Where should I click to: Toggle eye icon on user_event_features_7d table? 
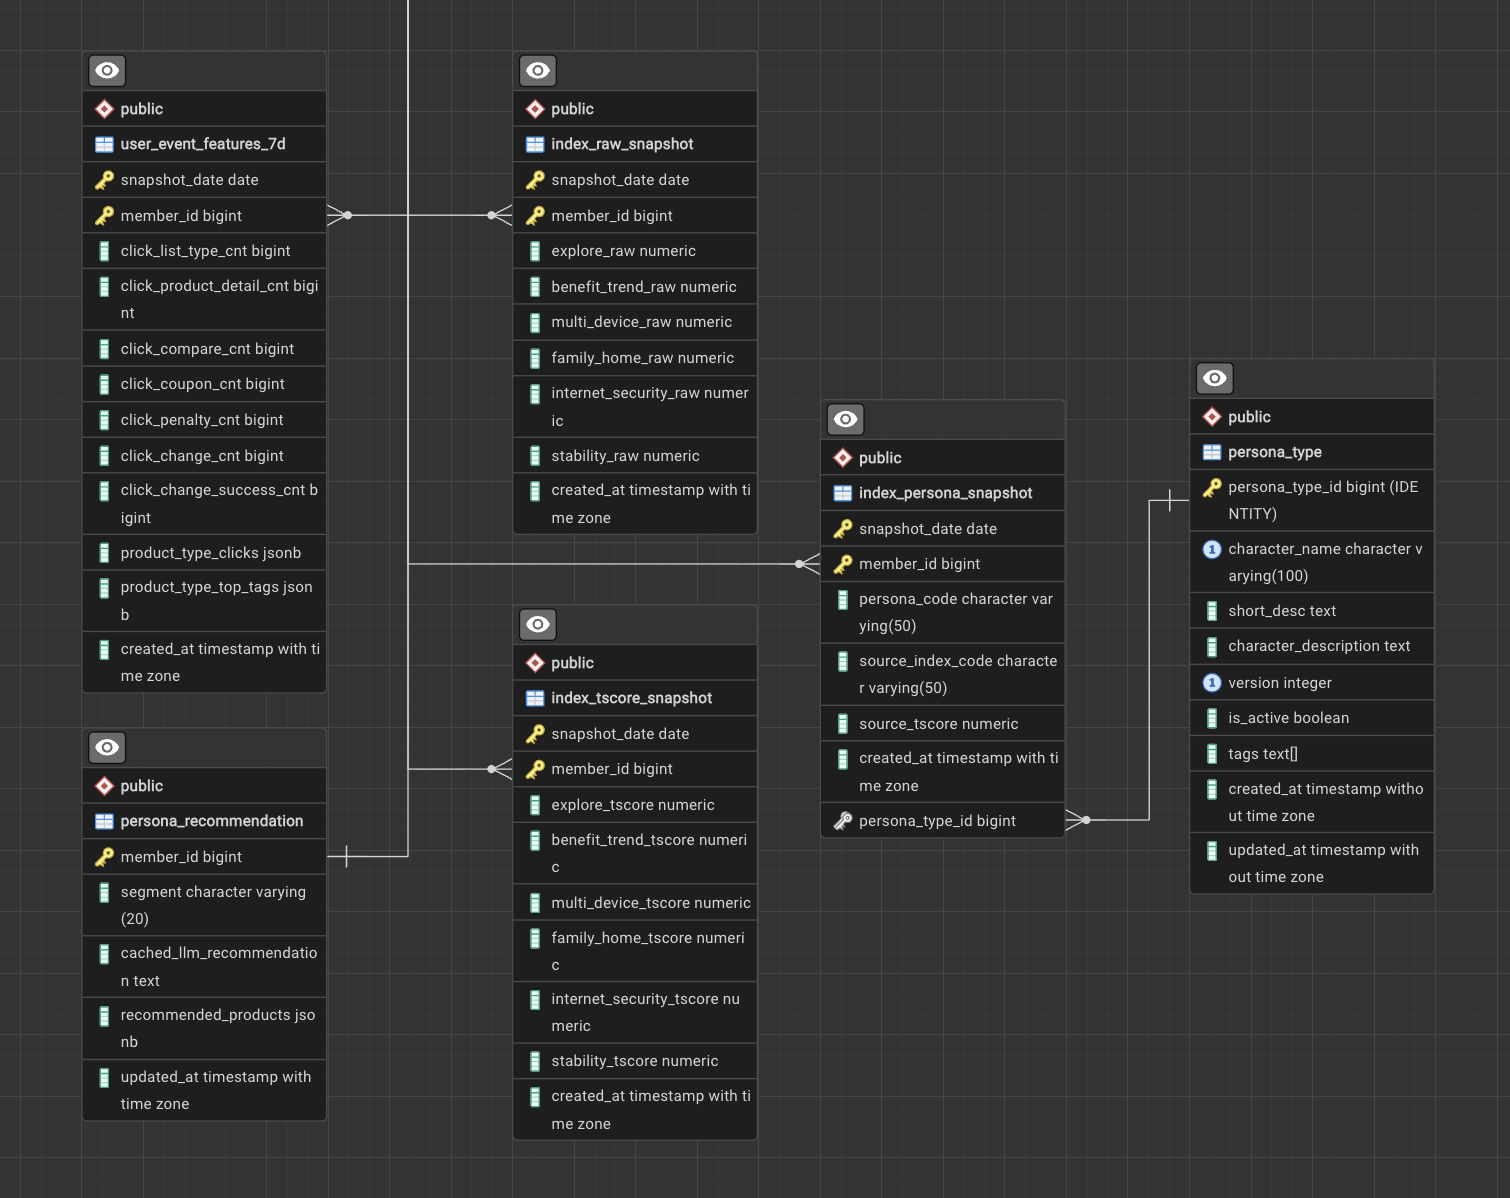pyautogui.click(x=107, y=71)
